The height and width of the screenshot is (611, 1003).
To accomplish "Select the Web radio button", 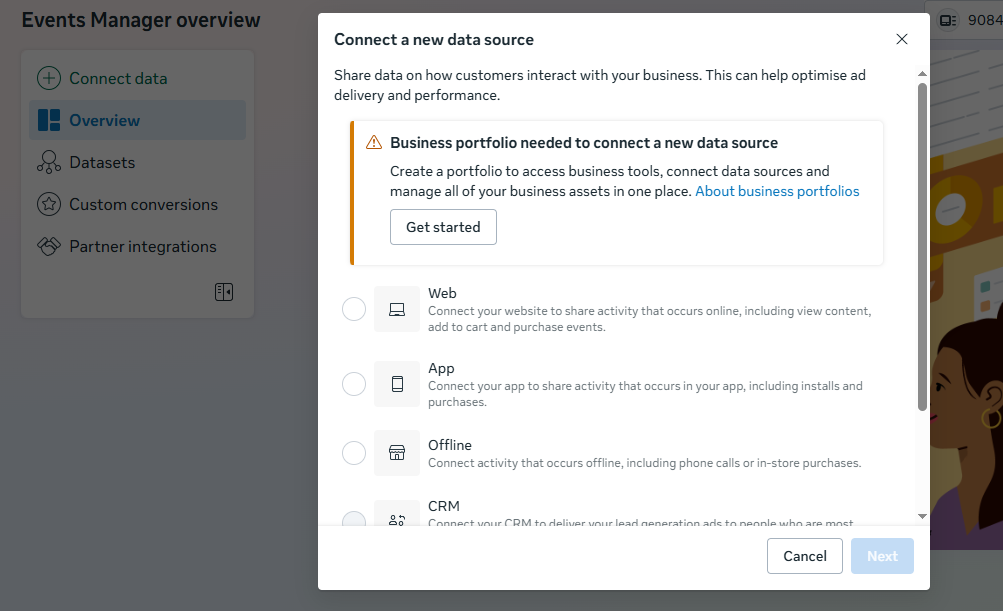I will tap(354, 309).
